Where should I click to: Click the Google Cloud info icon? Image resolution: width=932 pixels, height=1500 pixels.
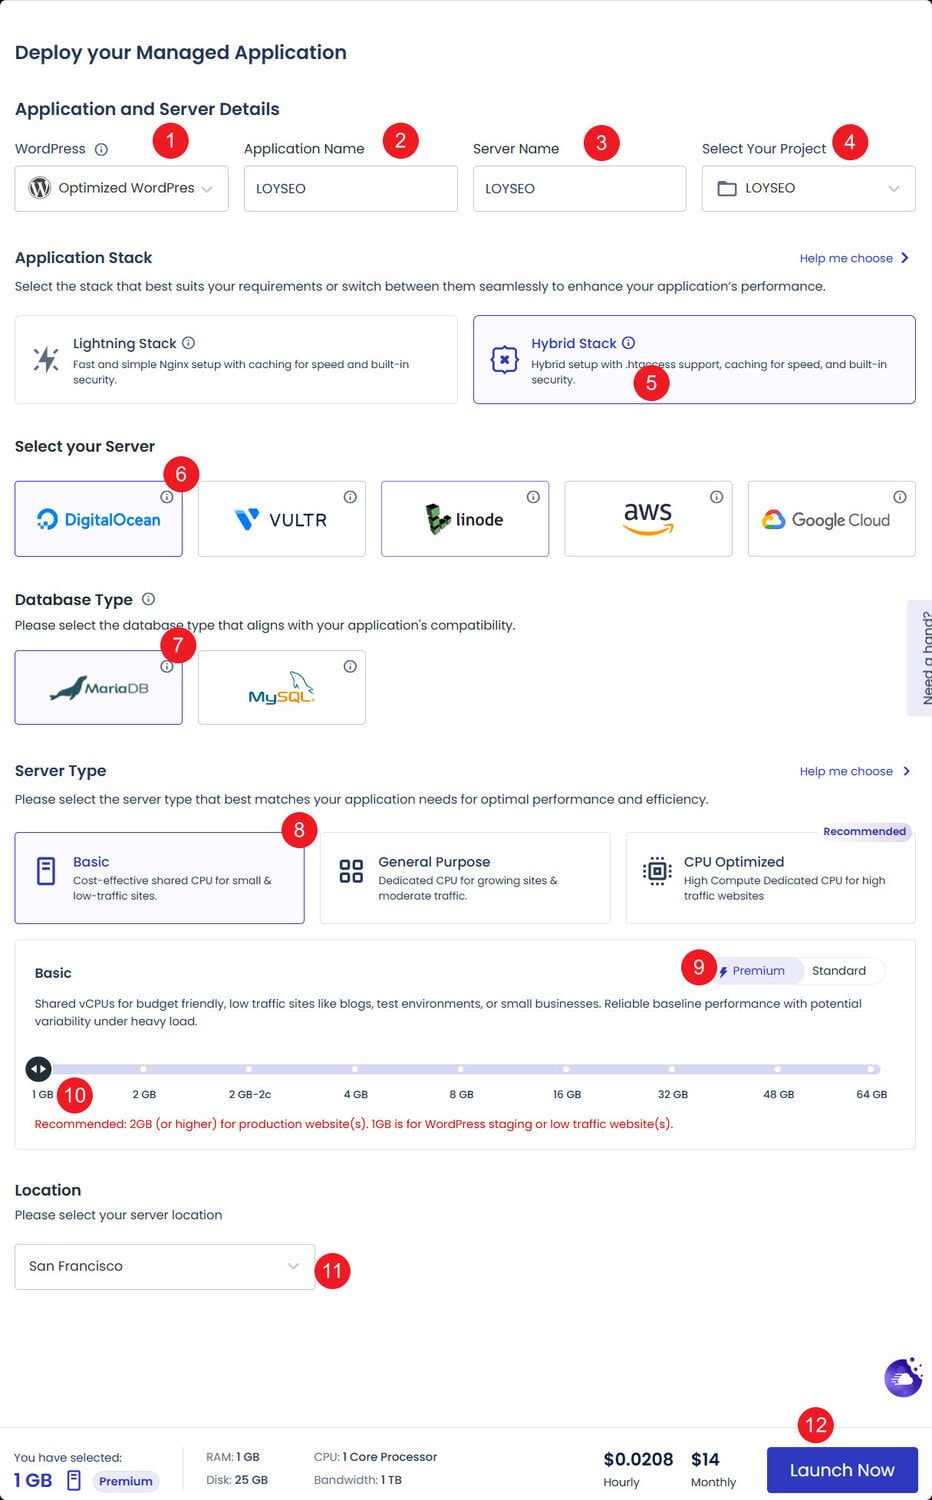899,497
